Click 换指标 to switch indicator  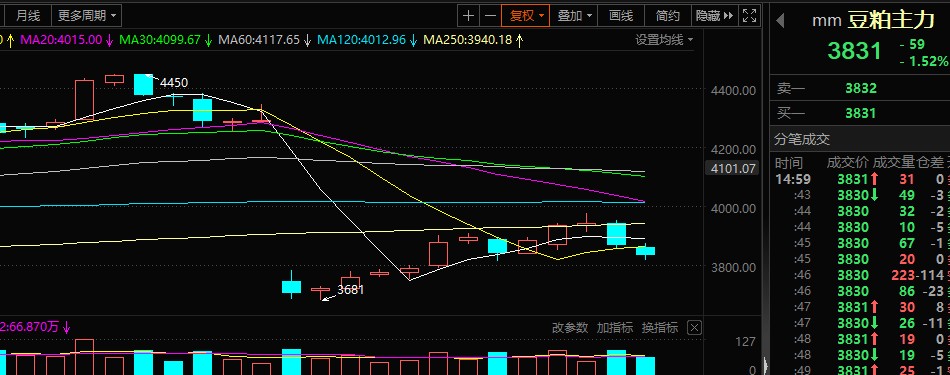click(x=660, y=328)
